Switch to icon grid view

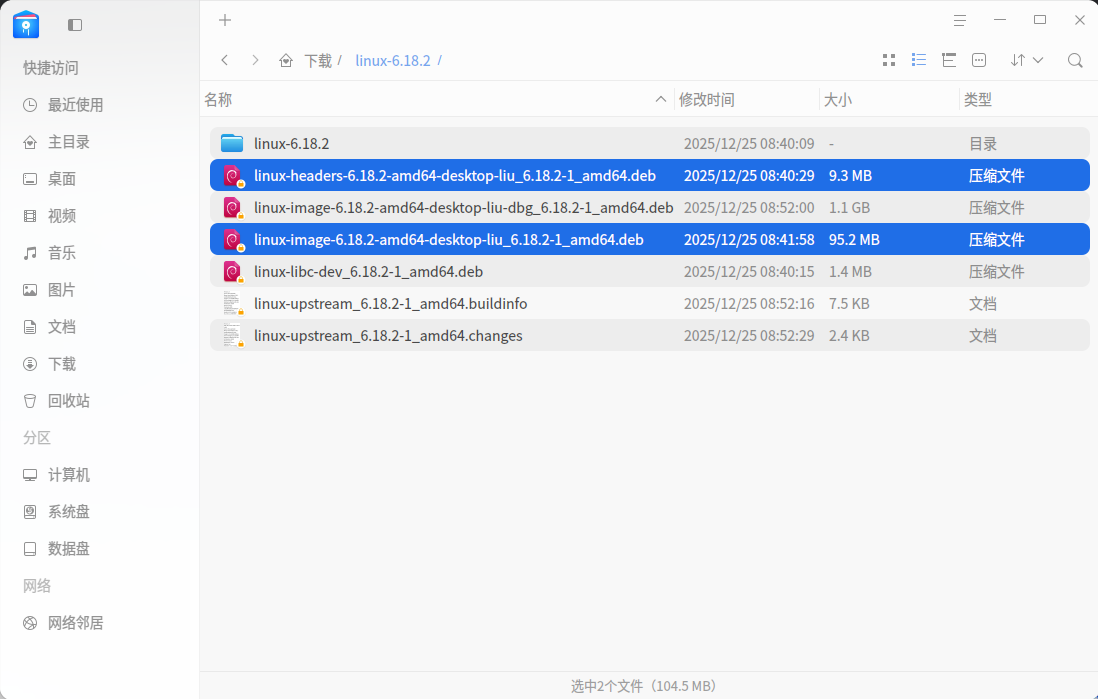(x=889, y=60)
